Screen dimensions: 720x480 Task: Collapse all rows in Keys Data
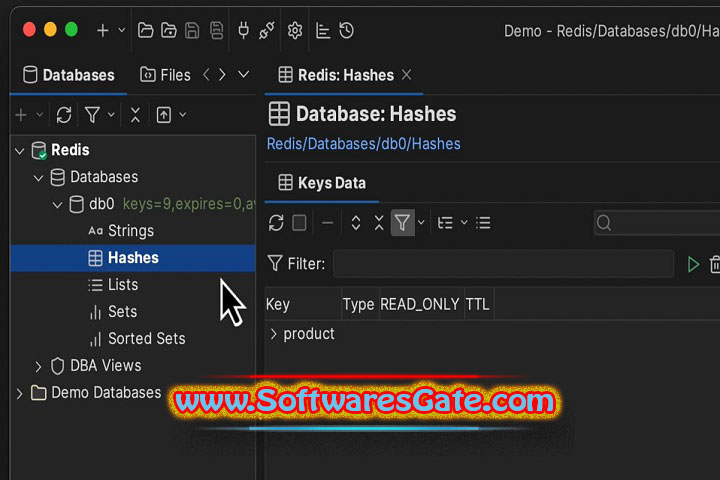click(x=379, y=223)
